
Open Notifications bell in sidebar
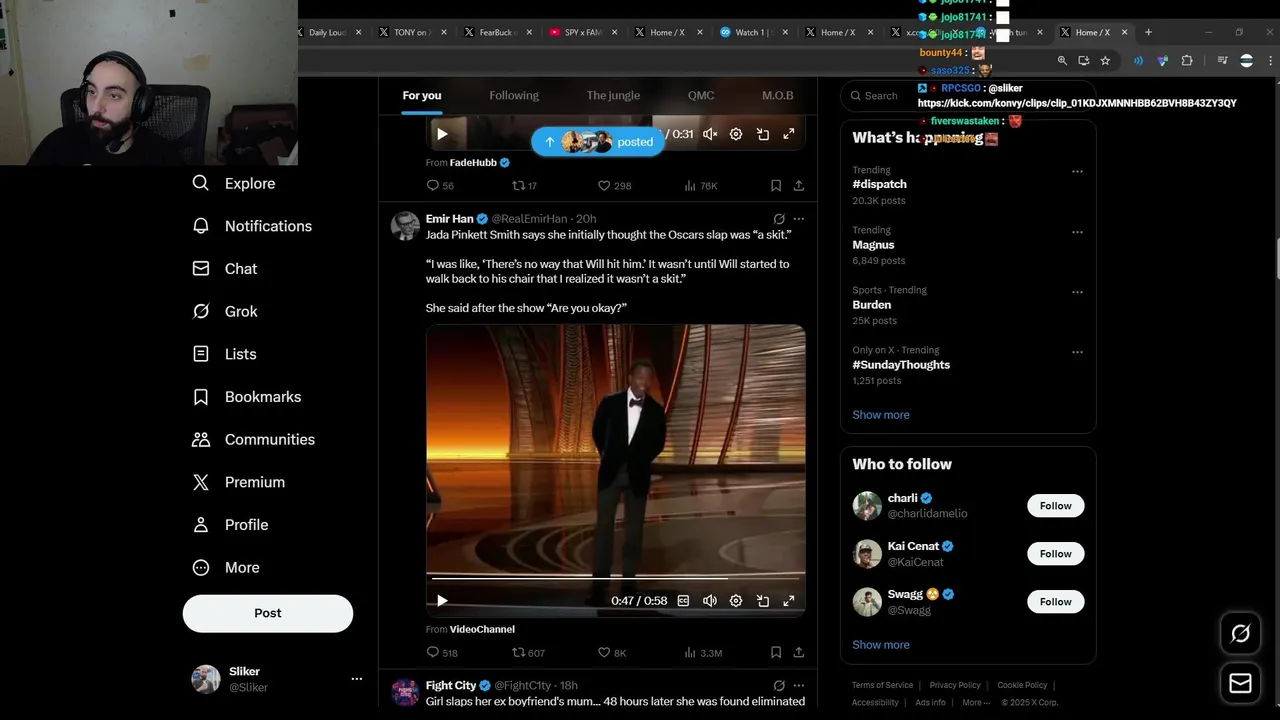252,226
